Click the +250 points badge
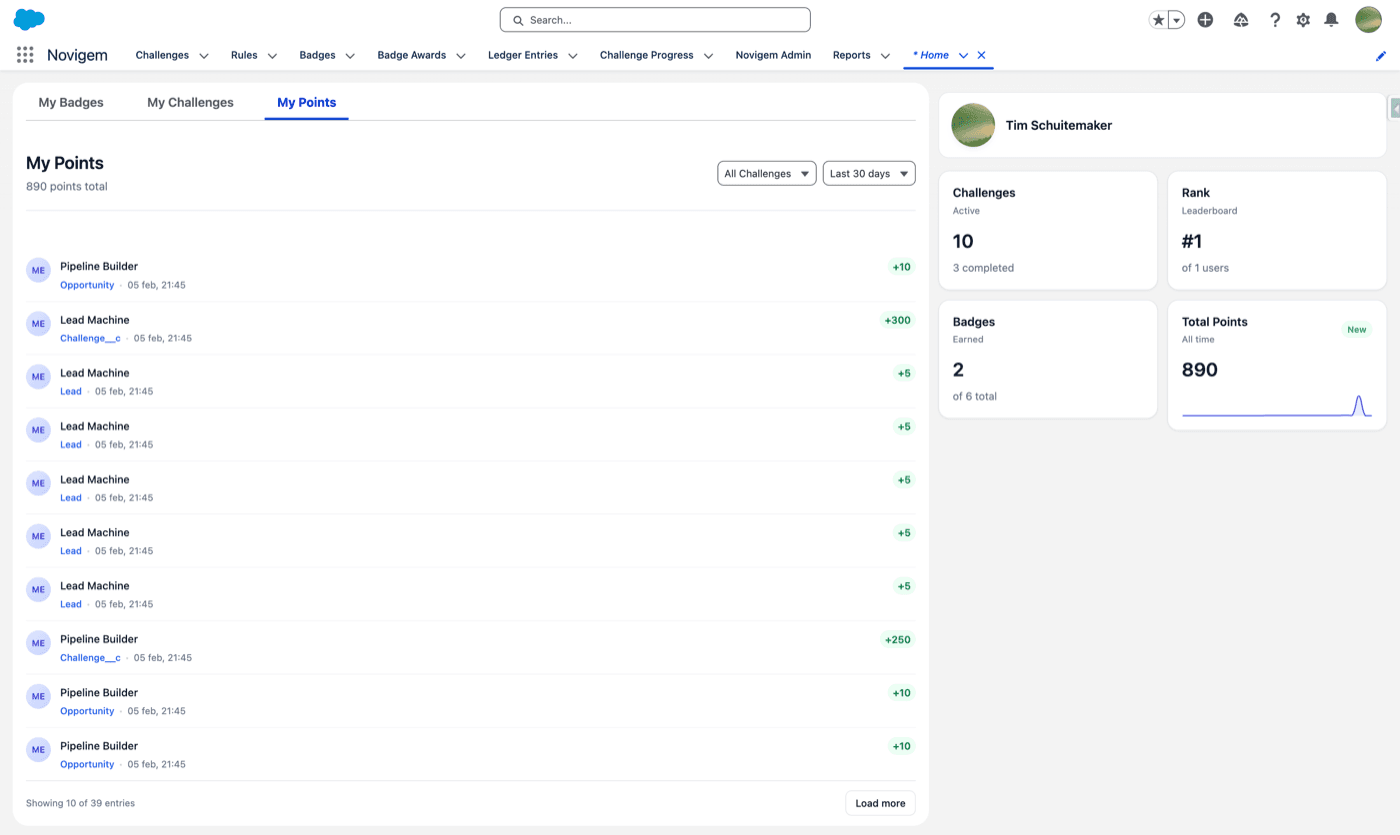Screen dimensions: 1400x835 (x=897, y=640)
